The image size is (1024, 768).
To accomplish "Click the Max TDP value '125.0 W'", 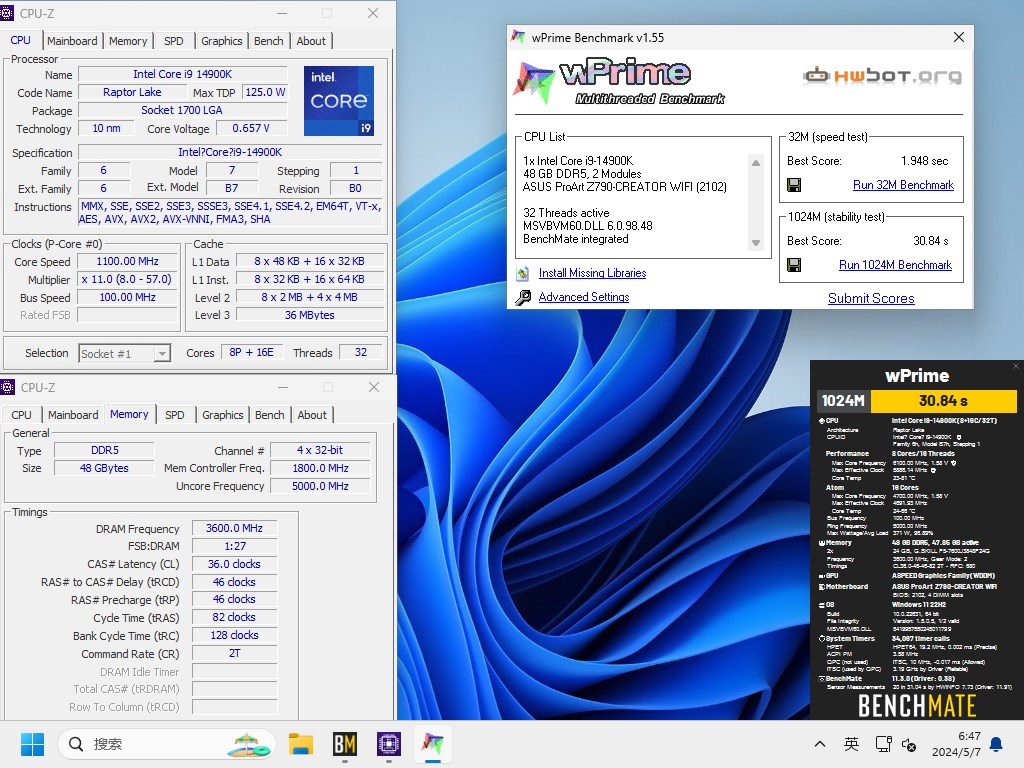I will point(265,92).
